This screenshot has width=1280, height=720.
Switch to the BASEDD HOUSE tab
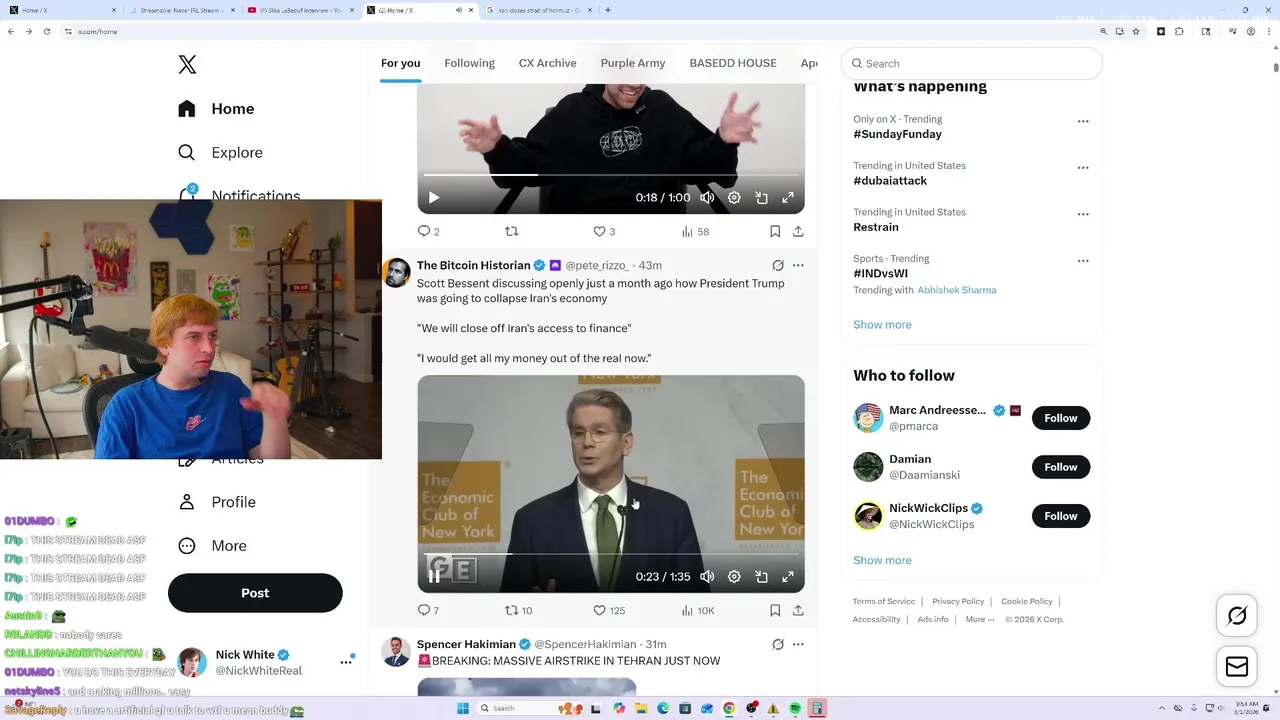point(732,63)
